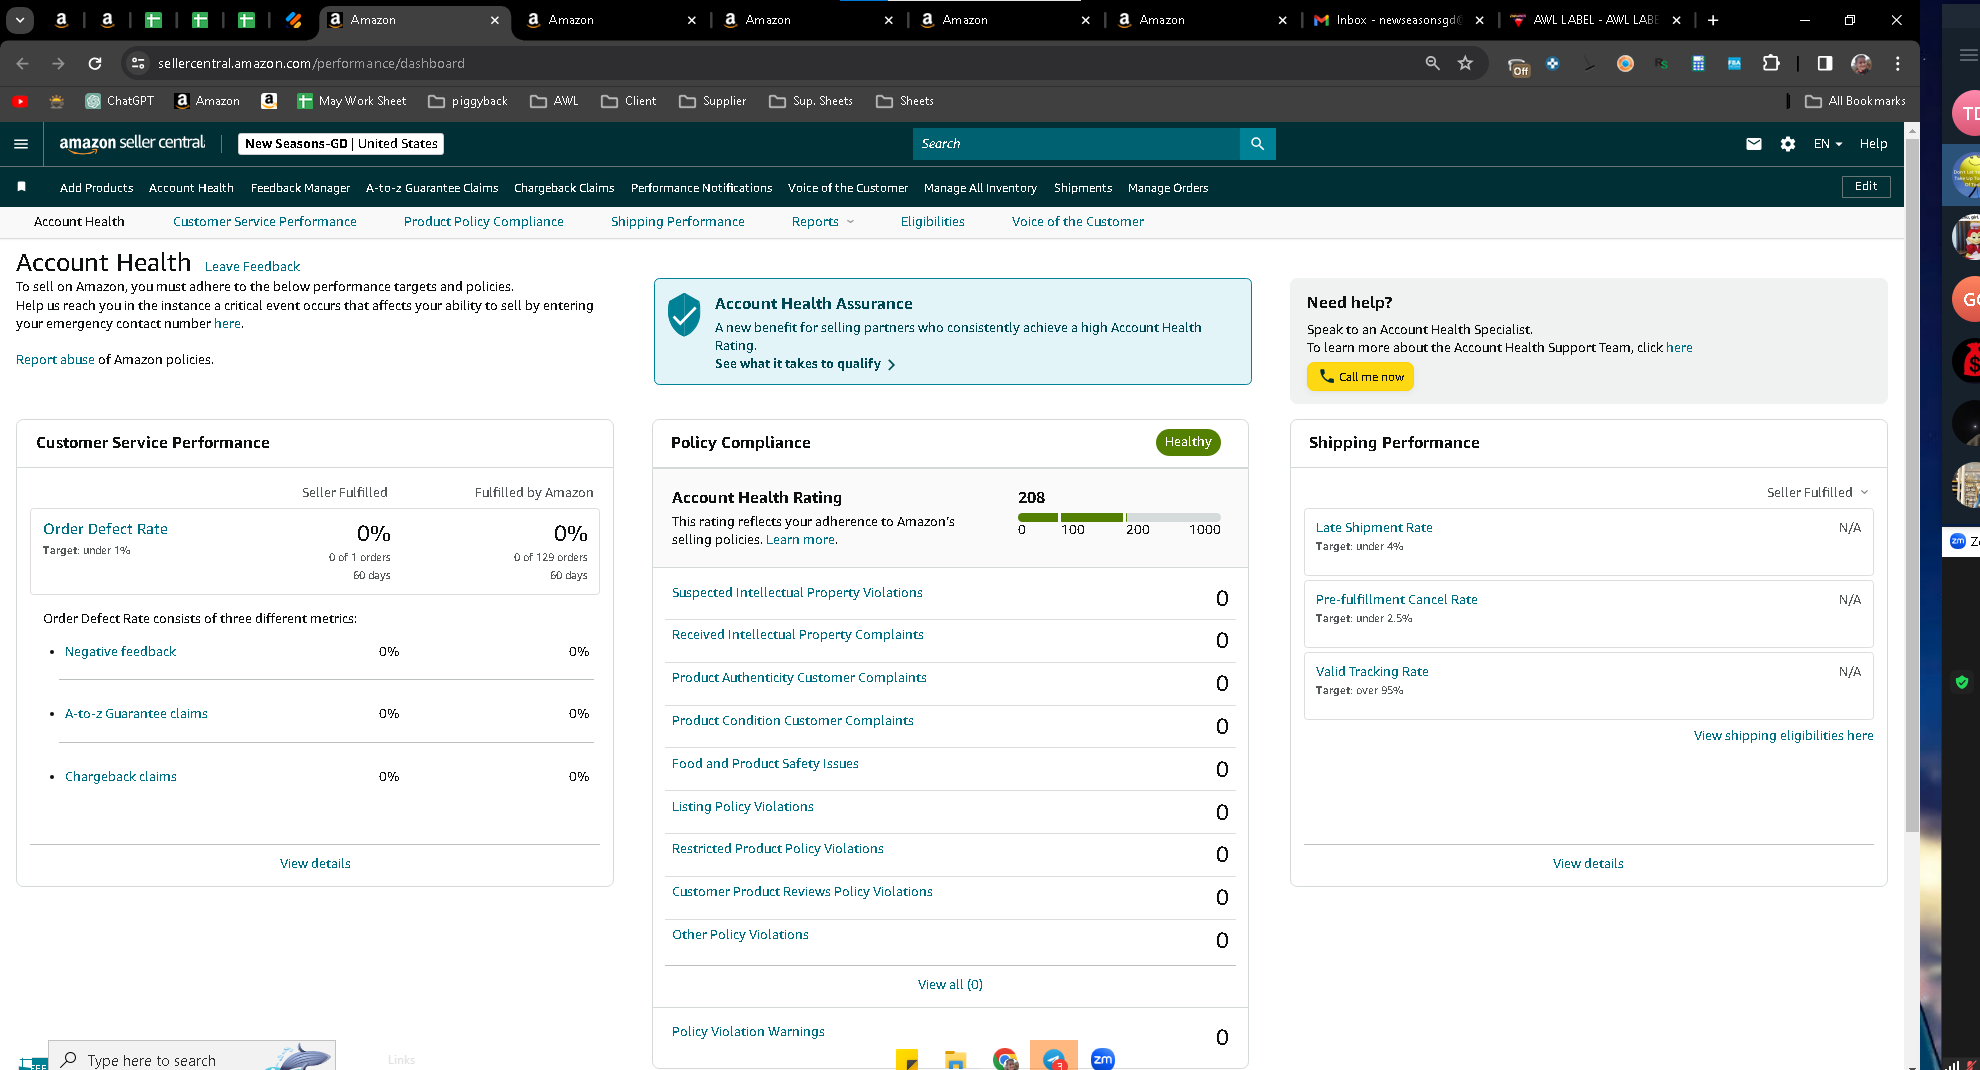Click the extension icon showing the Off badge
The image size is (1980, 1070).
pos(1518,65)
